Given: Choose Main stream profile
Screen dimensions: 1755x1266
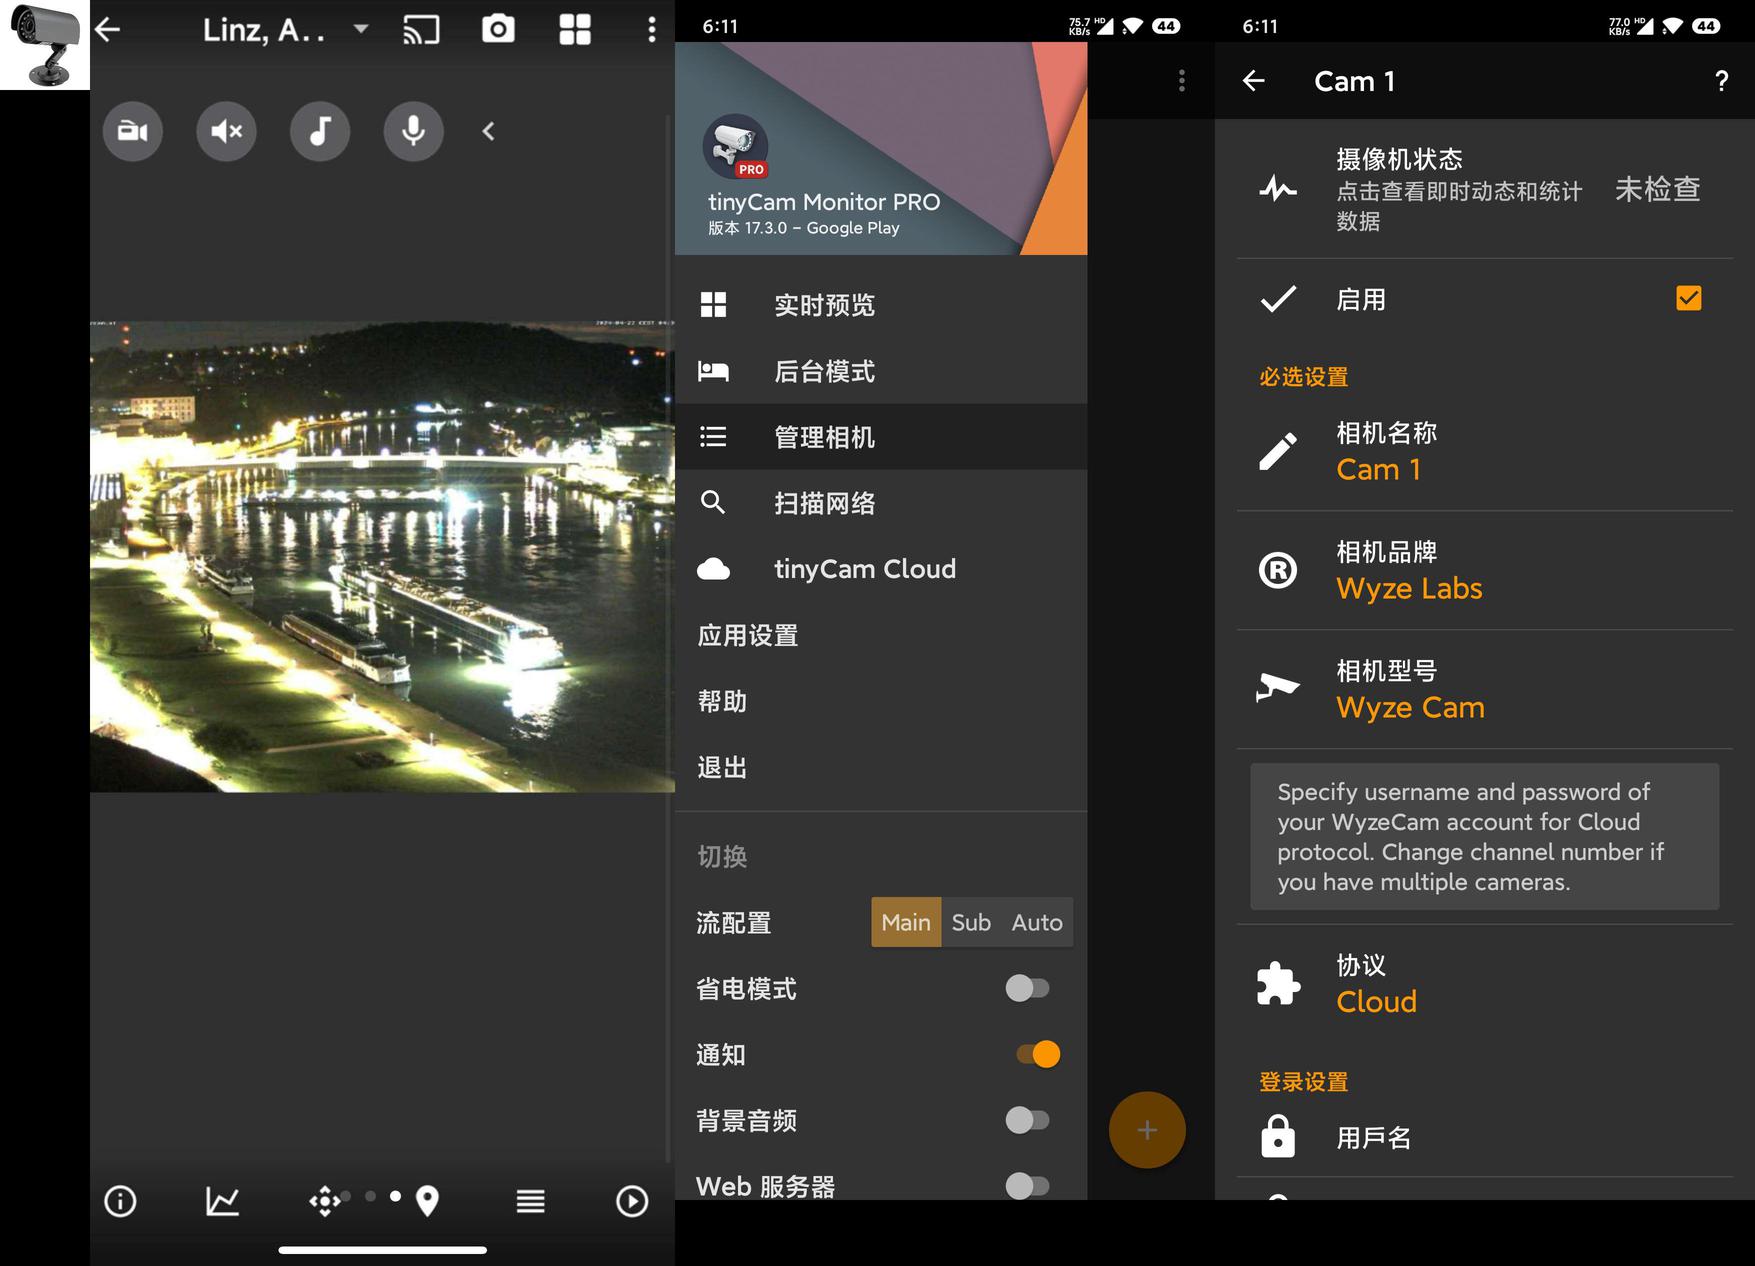Looking at the screenshot, I should [906, 922].
